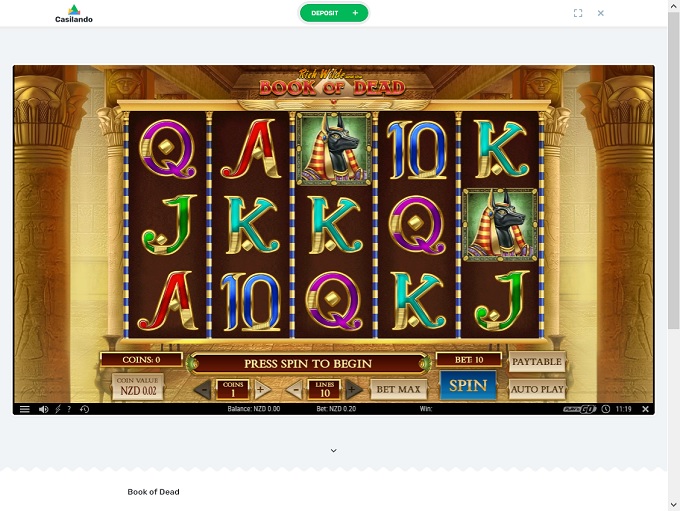680x511 pixels.
Task: Decrease coins with minus arrow
Action: [203, 390]
